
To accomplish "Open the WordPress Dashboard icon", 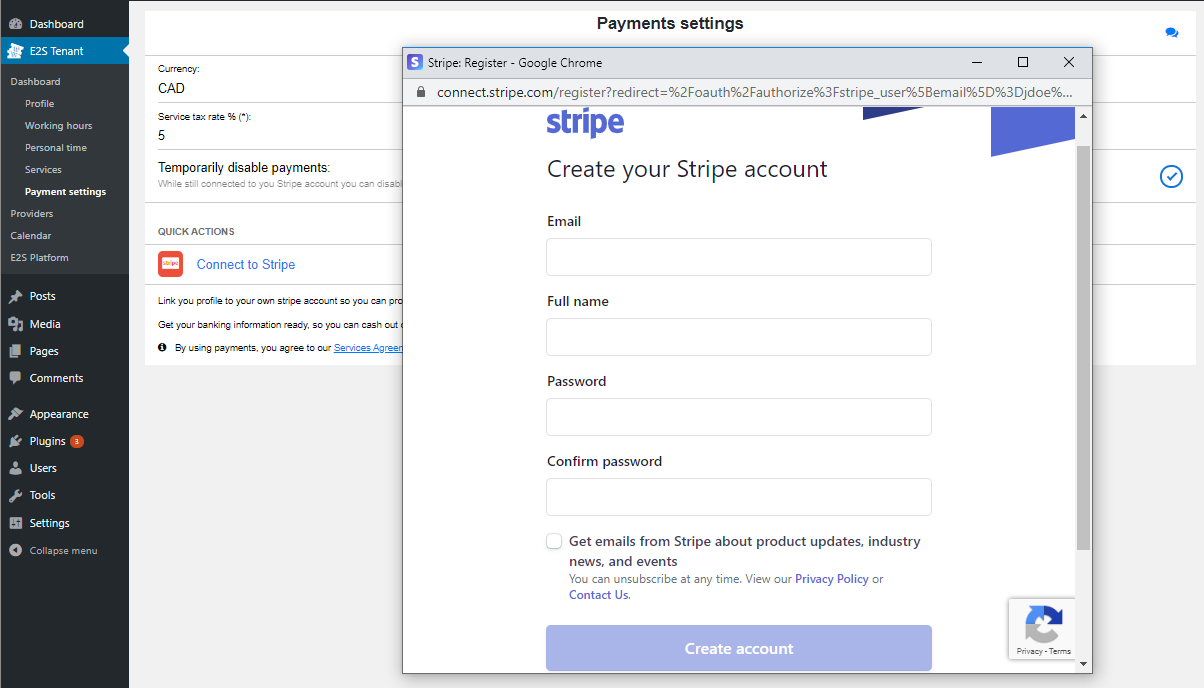I will click(15, 24).
